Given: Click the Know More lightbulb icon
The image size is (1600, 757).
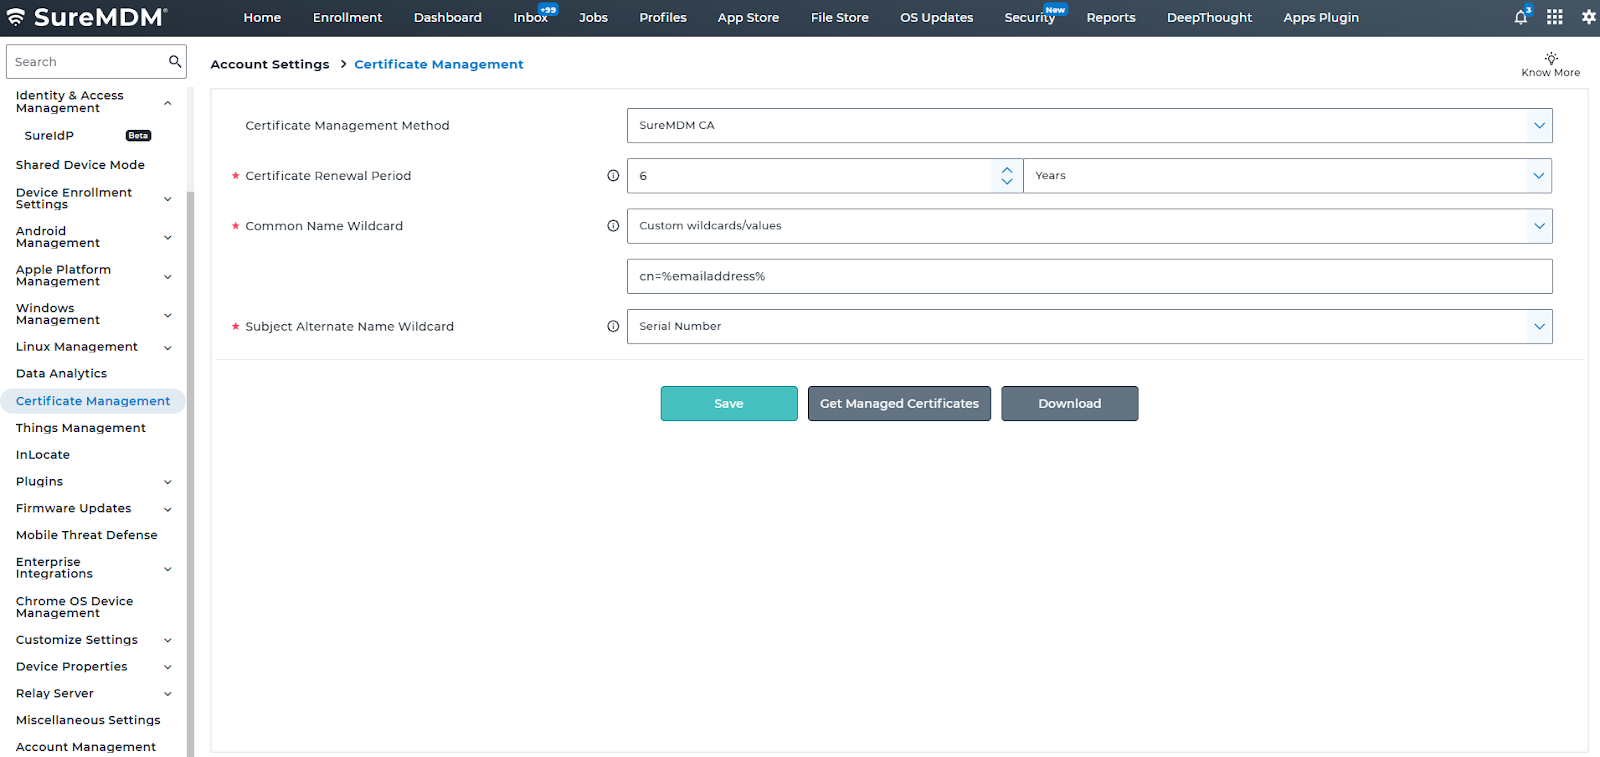Looking at the screenshot, I should point(1551,59).
